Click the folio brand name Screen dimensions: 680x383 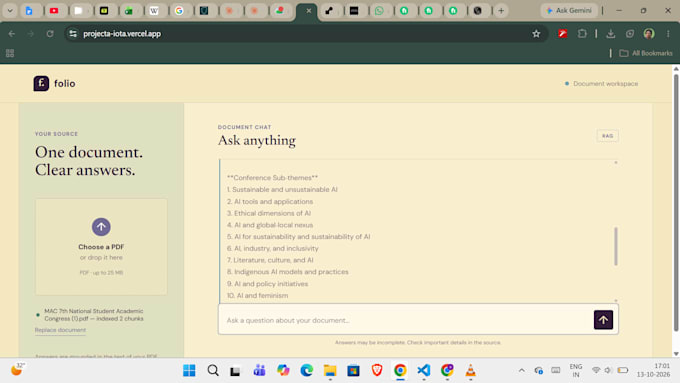point(65,83)
